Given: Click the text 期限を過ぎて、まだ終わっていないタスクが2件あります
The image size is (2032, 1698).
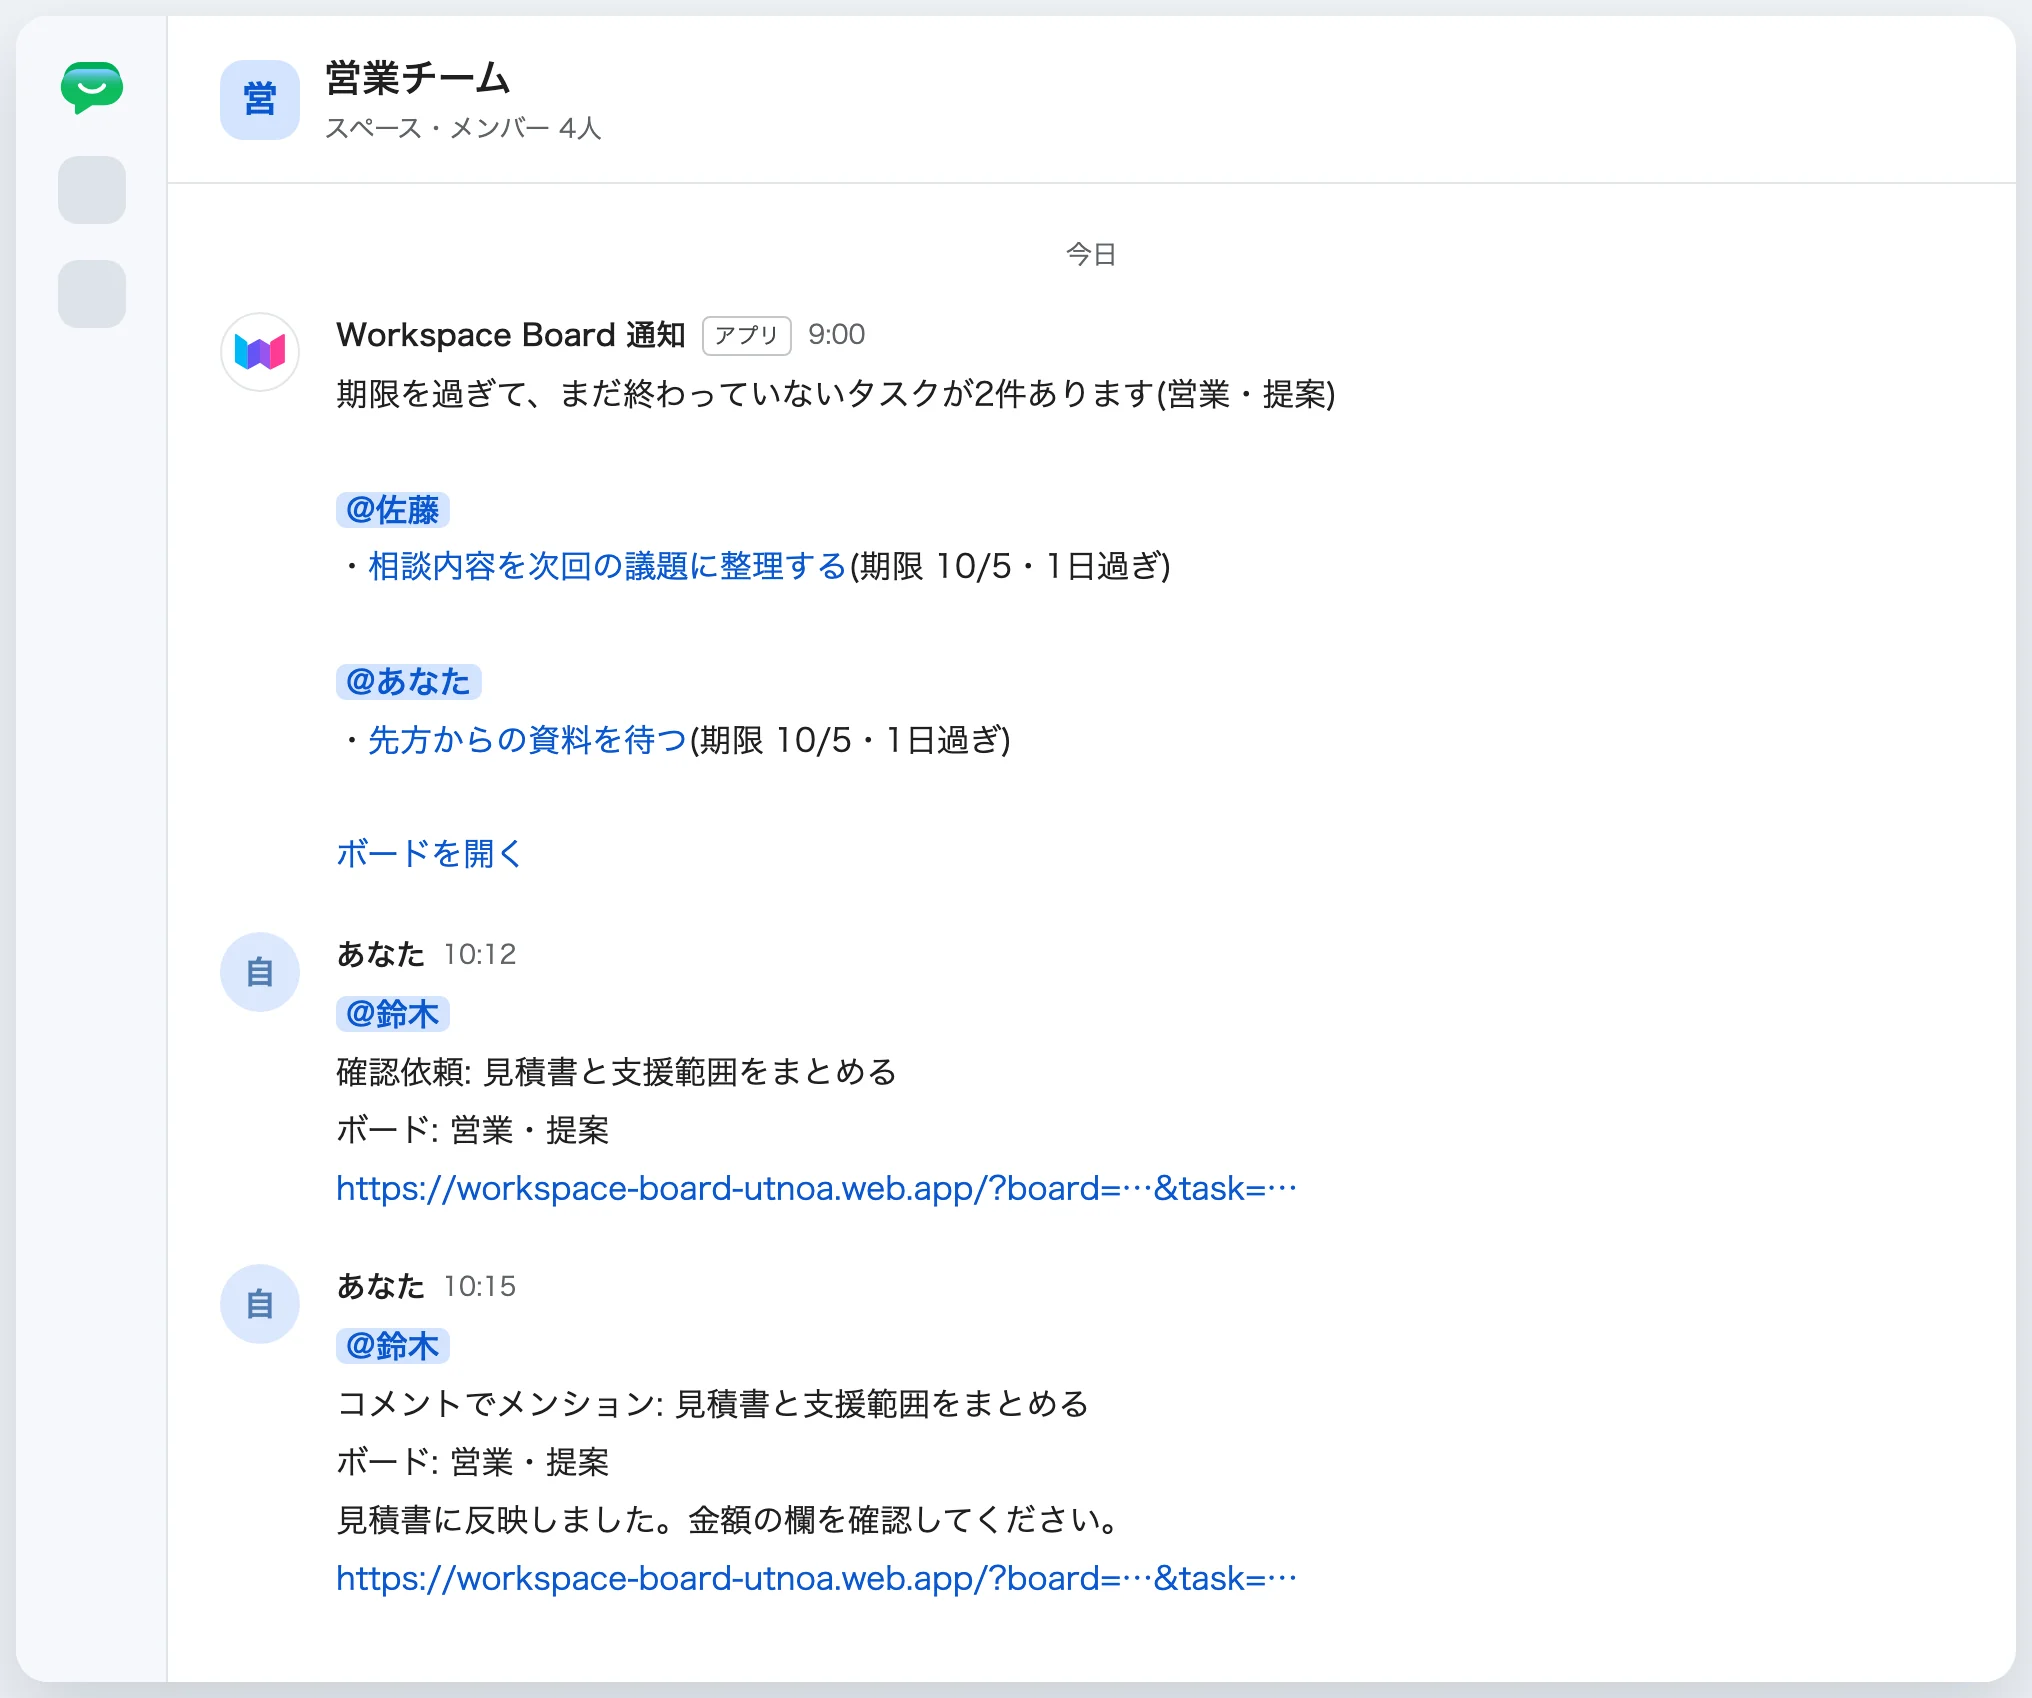Looking at the screenshot, I should coord(746,394).
